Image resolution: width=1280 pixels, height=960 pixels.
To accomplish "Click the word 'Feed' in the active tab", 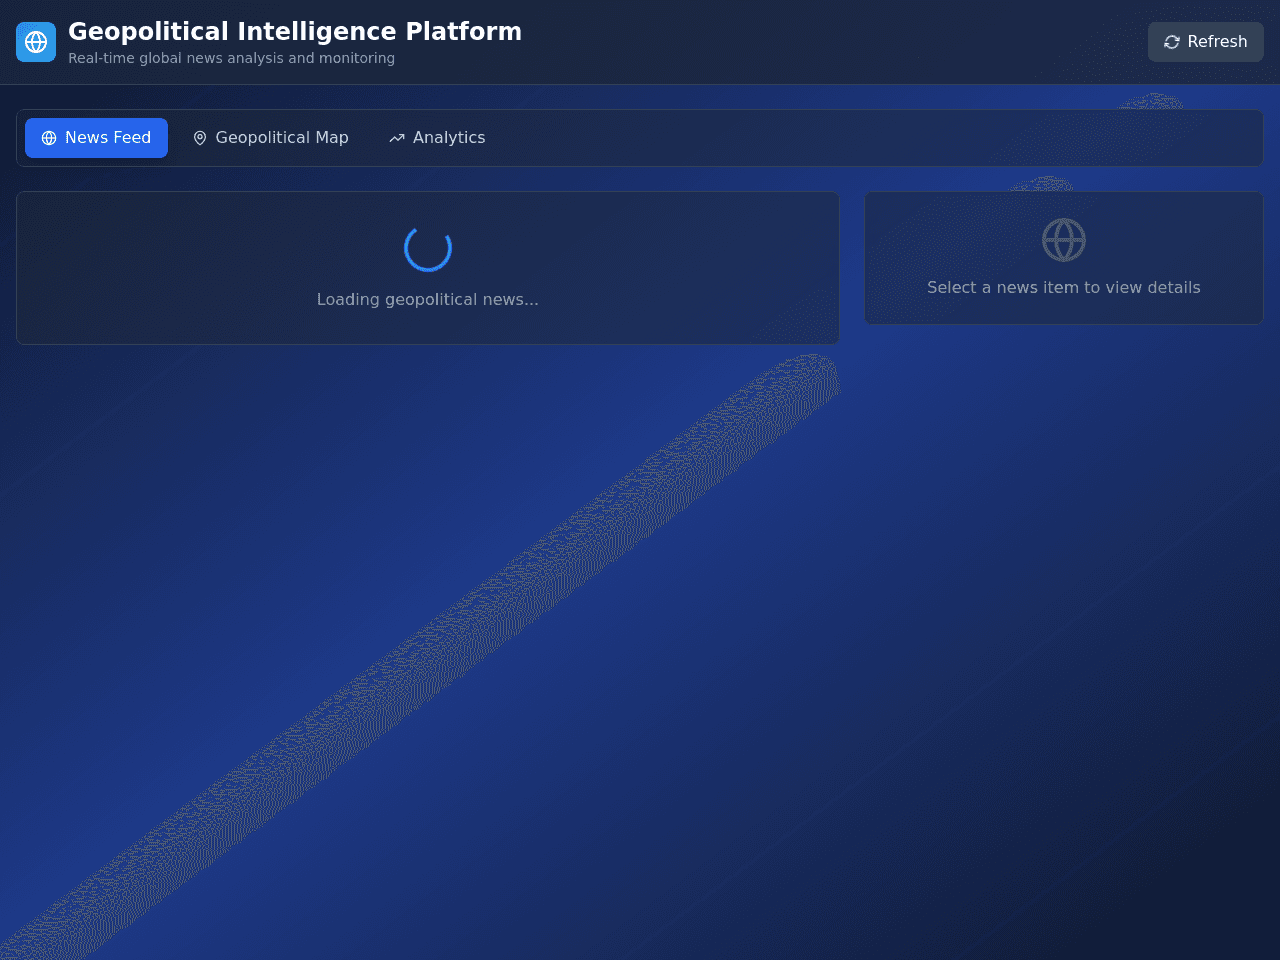I will tap(132, 138).
